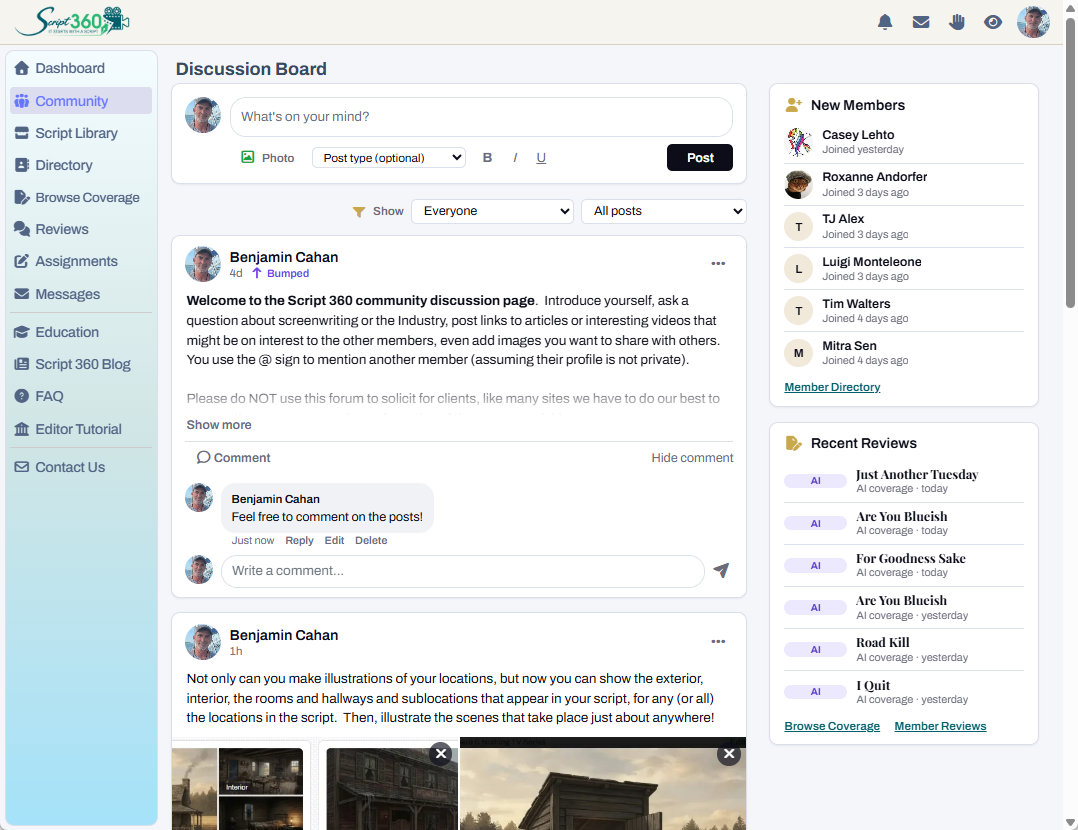Click Benjamin Cahan avatar on welcome post
This screenshot has height=830, width=1078.
[x=203, y=264]
